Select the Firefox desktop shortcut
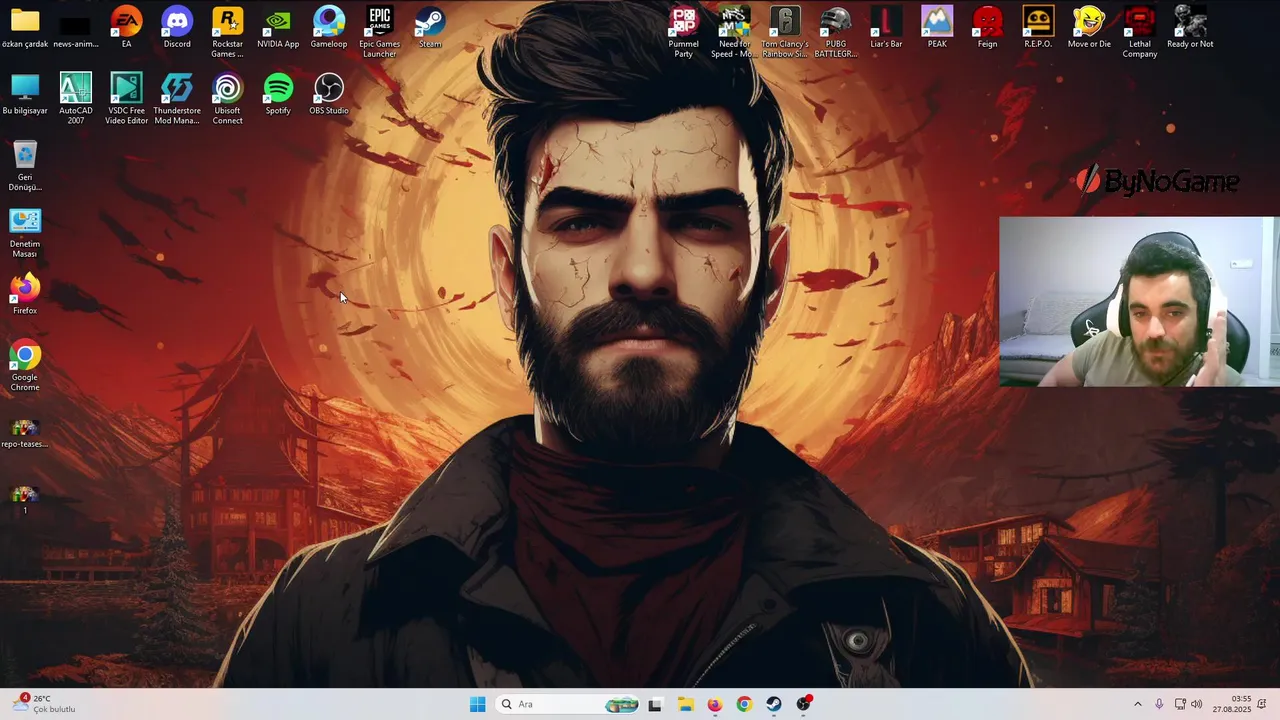Viewport: 1280px width, 720px height. (25, 294)
